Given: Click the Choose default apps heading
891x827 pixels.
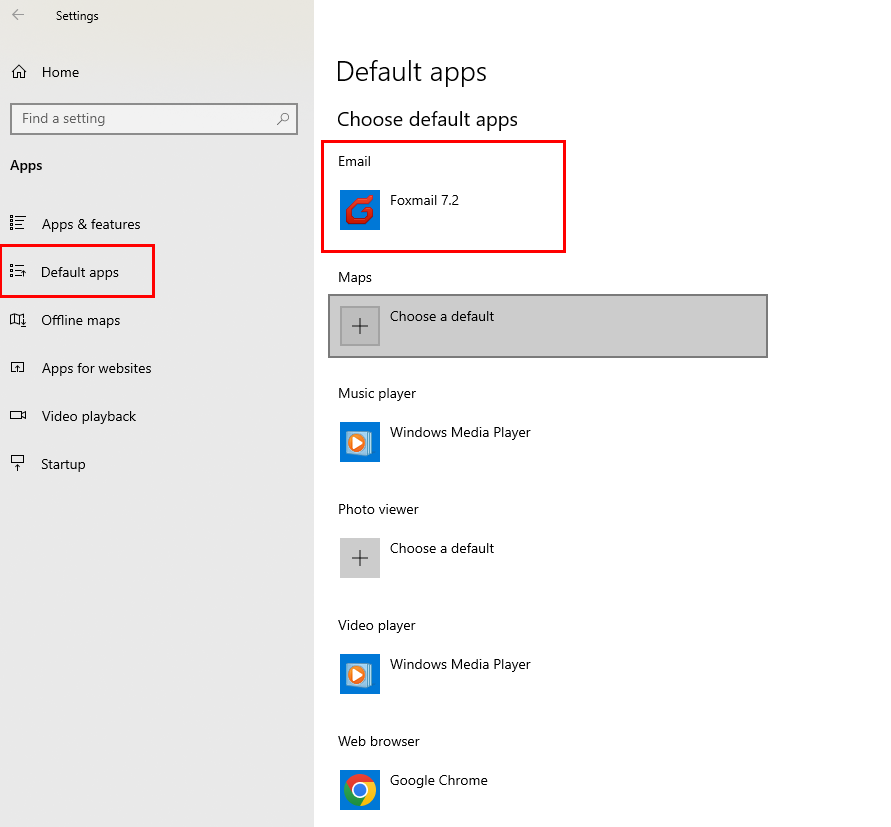Looking at the screenshot, I should 427,119.
